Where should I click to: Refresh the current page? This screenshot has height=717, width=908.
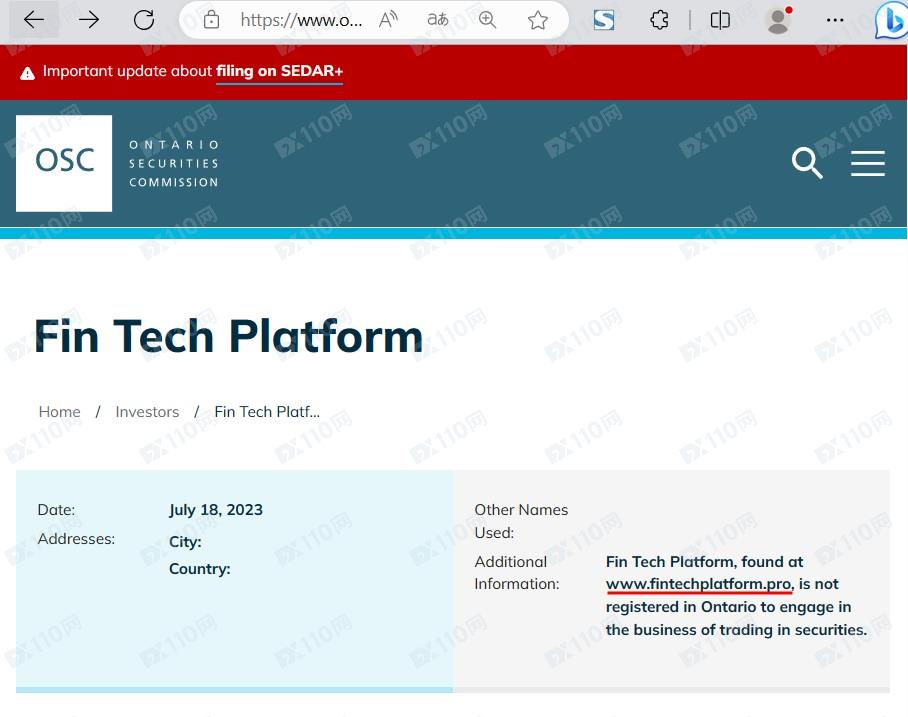point(144,20)
